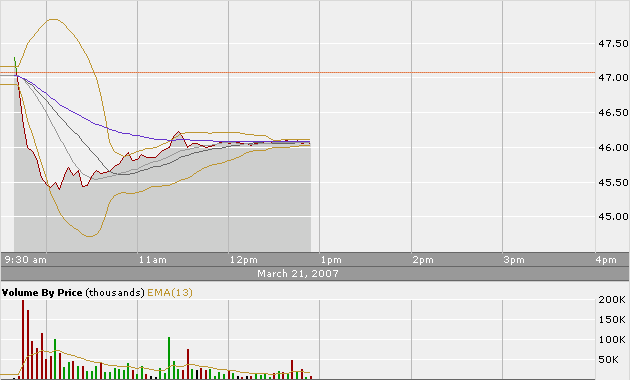This screenshot has width=630, height=380.
Task: Select the 1pm time axis marker
Action: [x=331, y=260]
